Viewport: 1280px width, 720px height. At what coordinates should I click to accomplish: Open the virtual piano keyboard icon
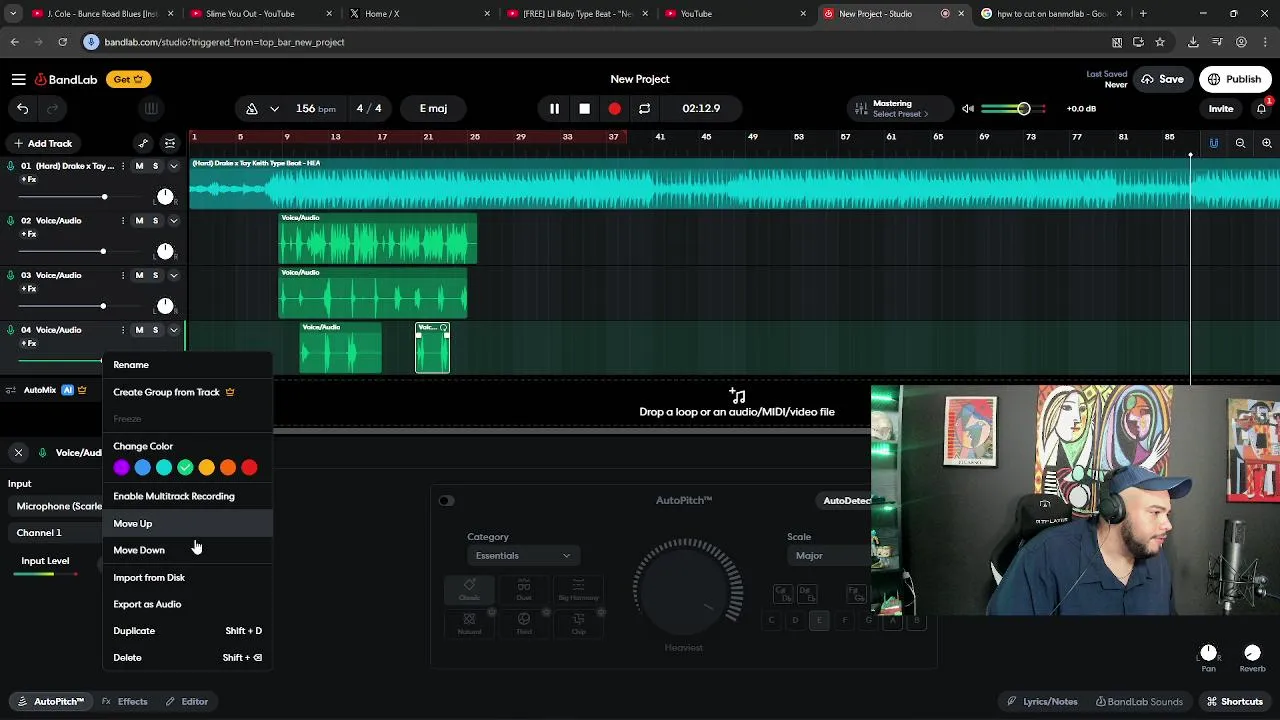point(151,108)
